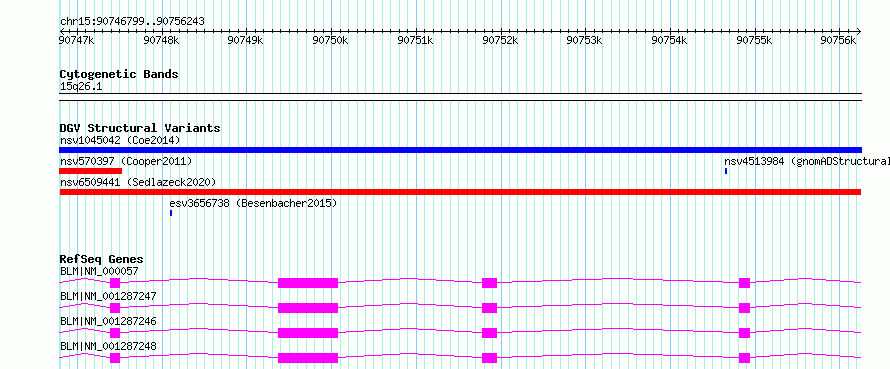Click the widest exon of BLM|NM_001287246
The image size is (890, 369).
click(308, 333)
